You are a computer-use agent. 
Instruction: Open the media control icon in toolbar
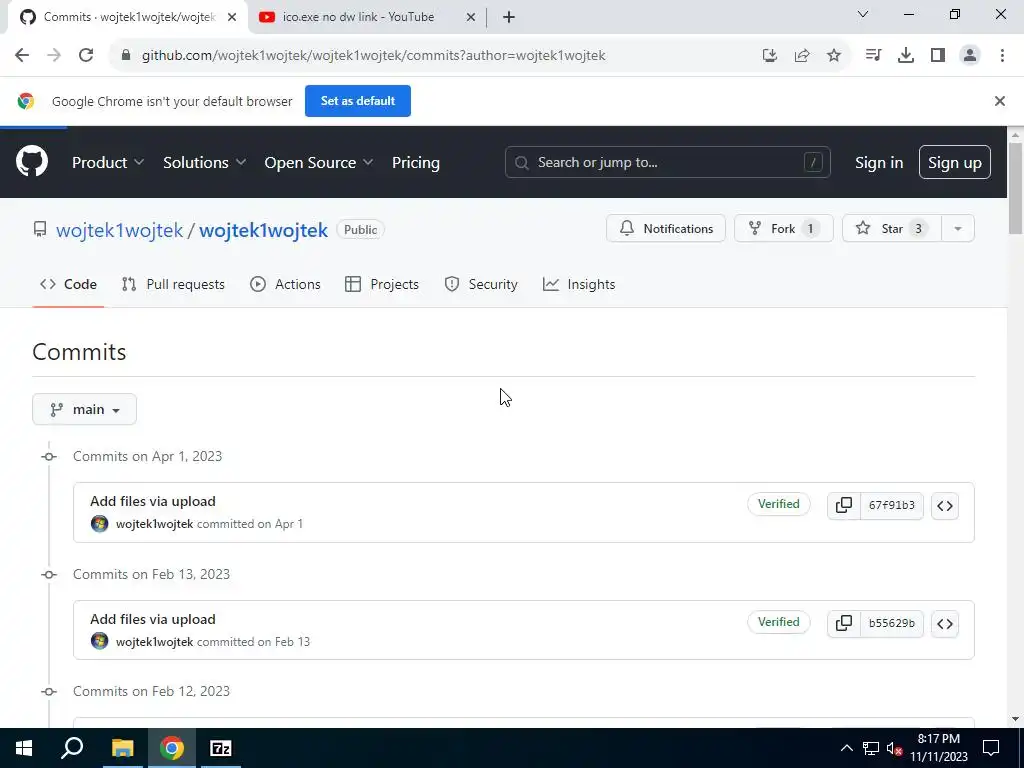tap(873, 56)
